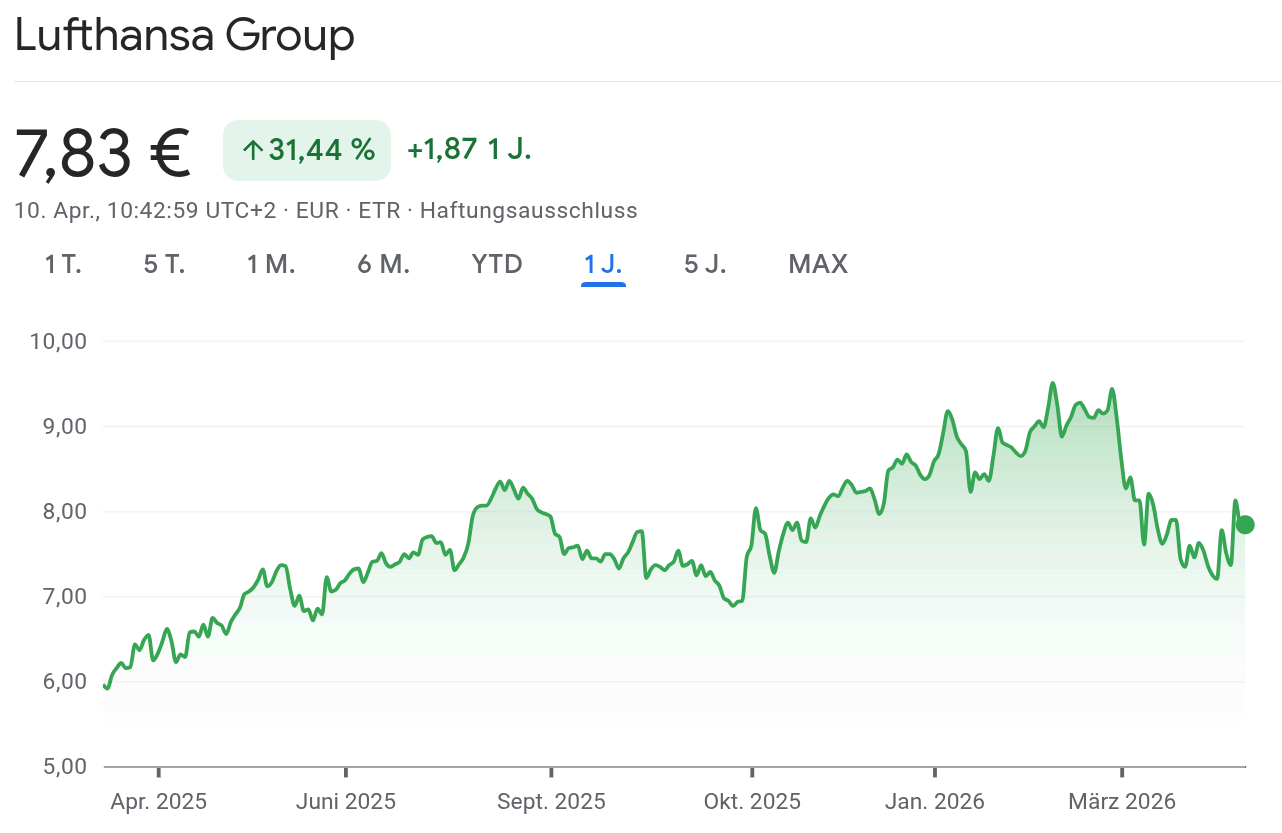The width and height of the screenshot is (1282, 833).
Task: Show the MAX history range
Action: (x=818, y=264)
